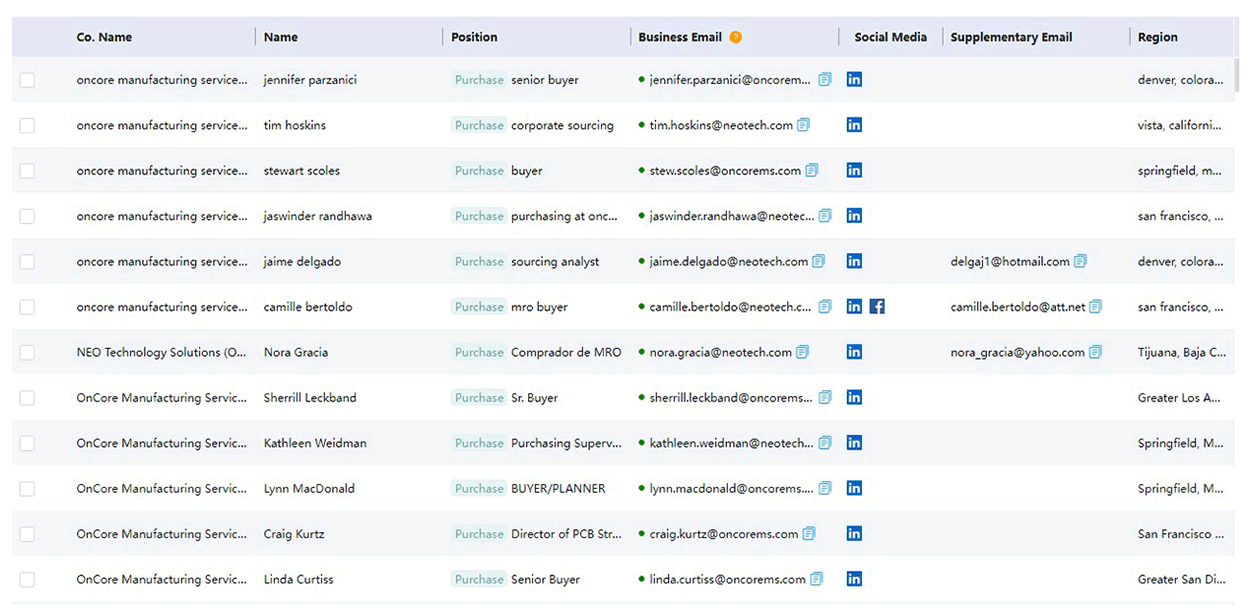Copy jennifer parzanici's business email
This screenshot has width=1248, height=613.
coord(825,80)
